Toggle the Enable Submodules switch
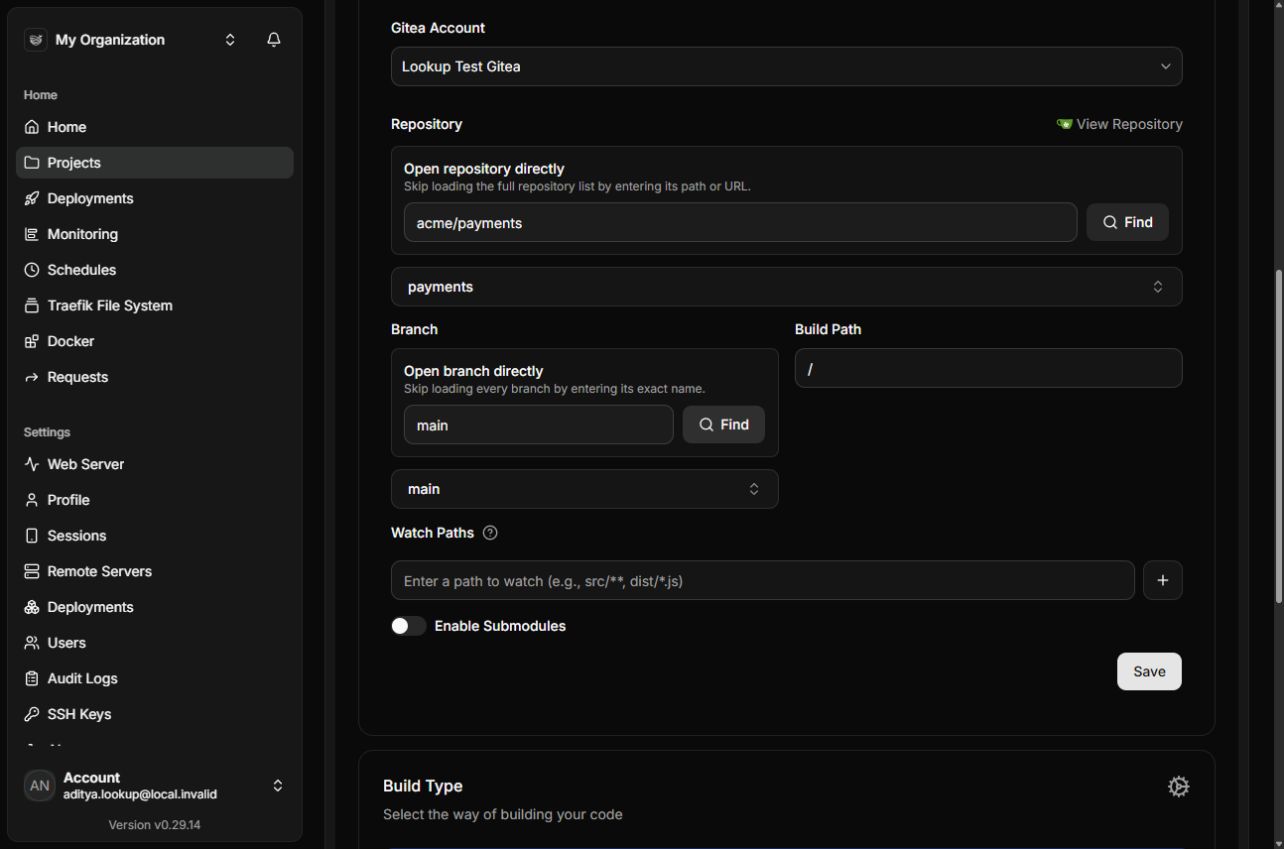This screenshot has height=849, width=1284. [x=409, y=626]
